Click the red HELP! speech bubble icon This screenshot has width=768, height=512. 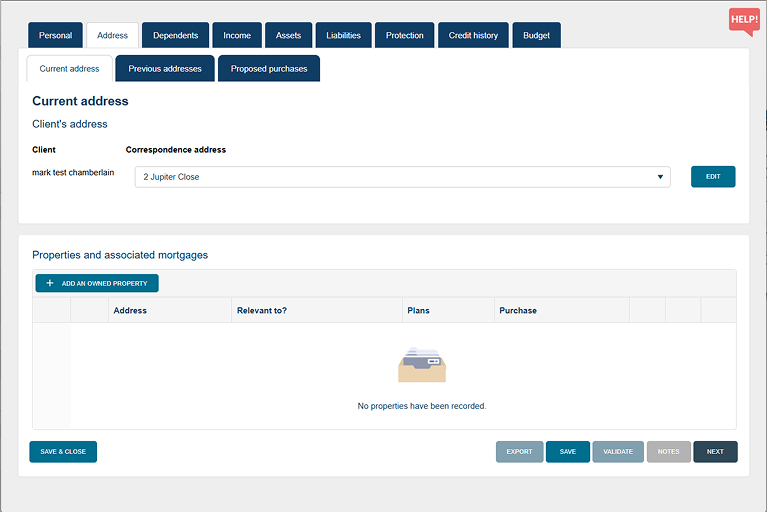point(744,22)
